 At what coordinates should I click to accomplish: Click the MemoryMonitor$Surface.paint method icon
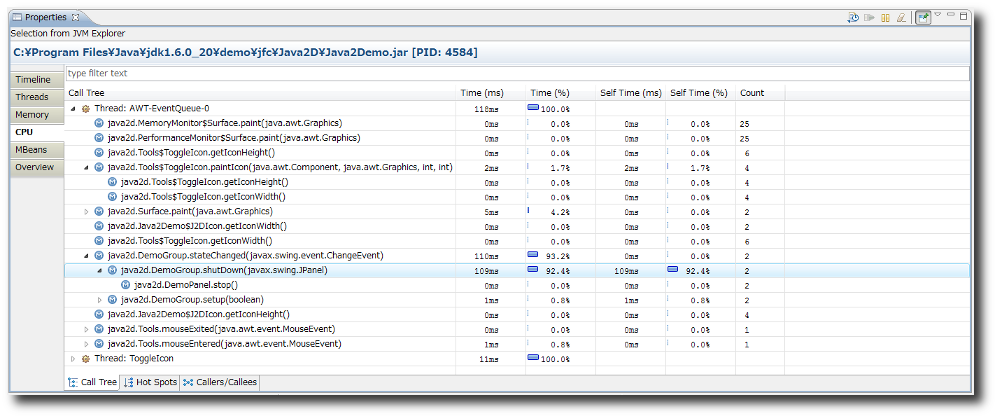pos(99,123)
